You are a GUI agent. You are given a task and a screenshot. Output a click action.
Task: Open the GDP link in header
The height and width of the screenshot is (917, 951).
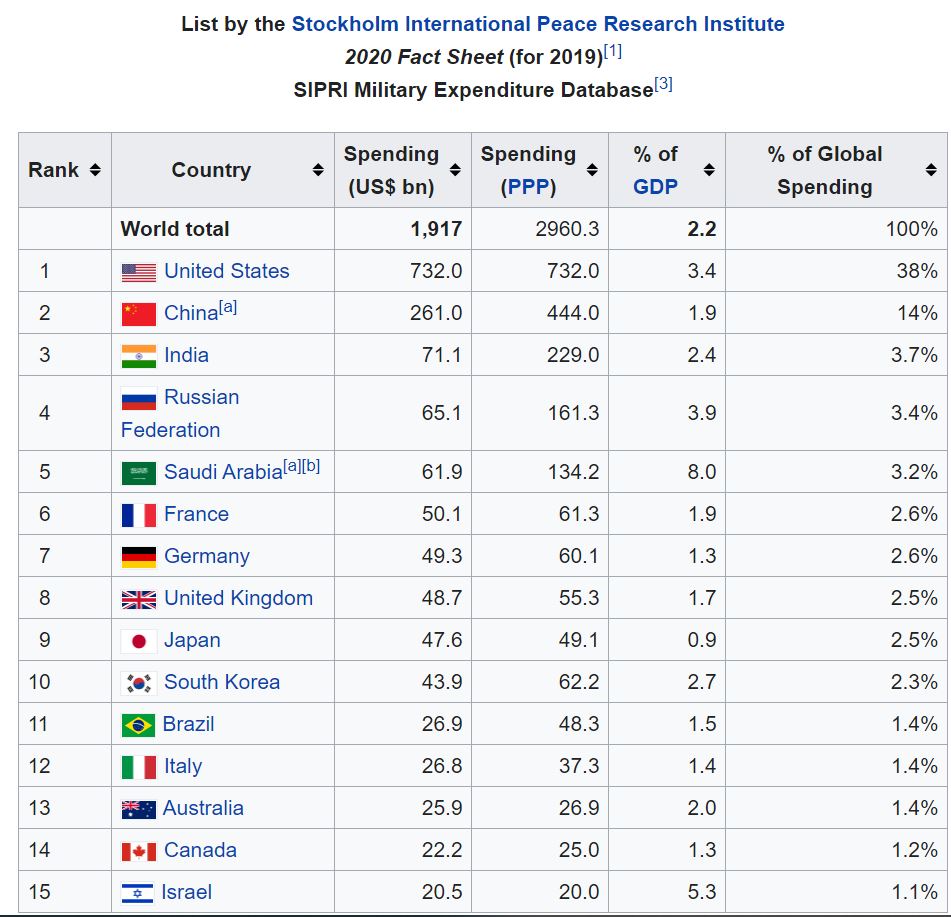tap(655, 187)
